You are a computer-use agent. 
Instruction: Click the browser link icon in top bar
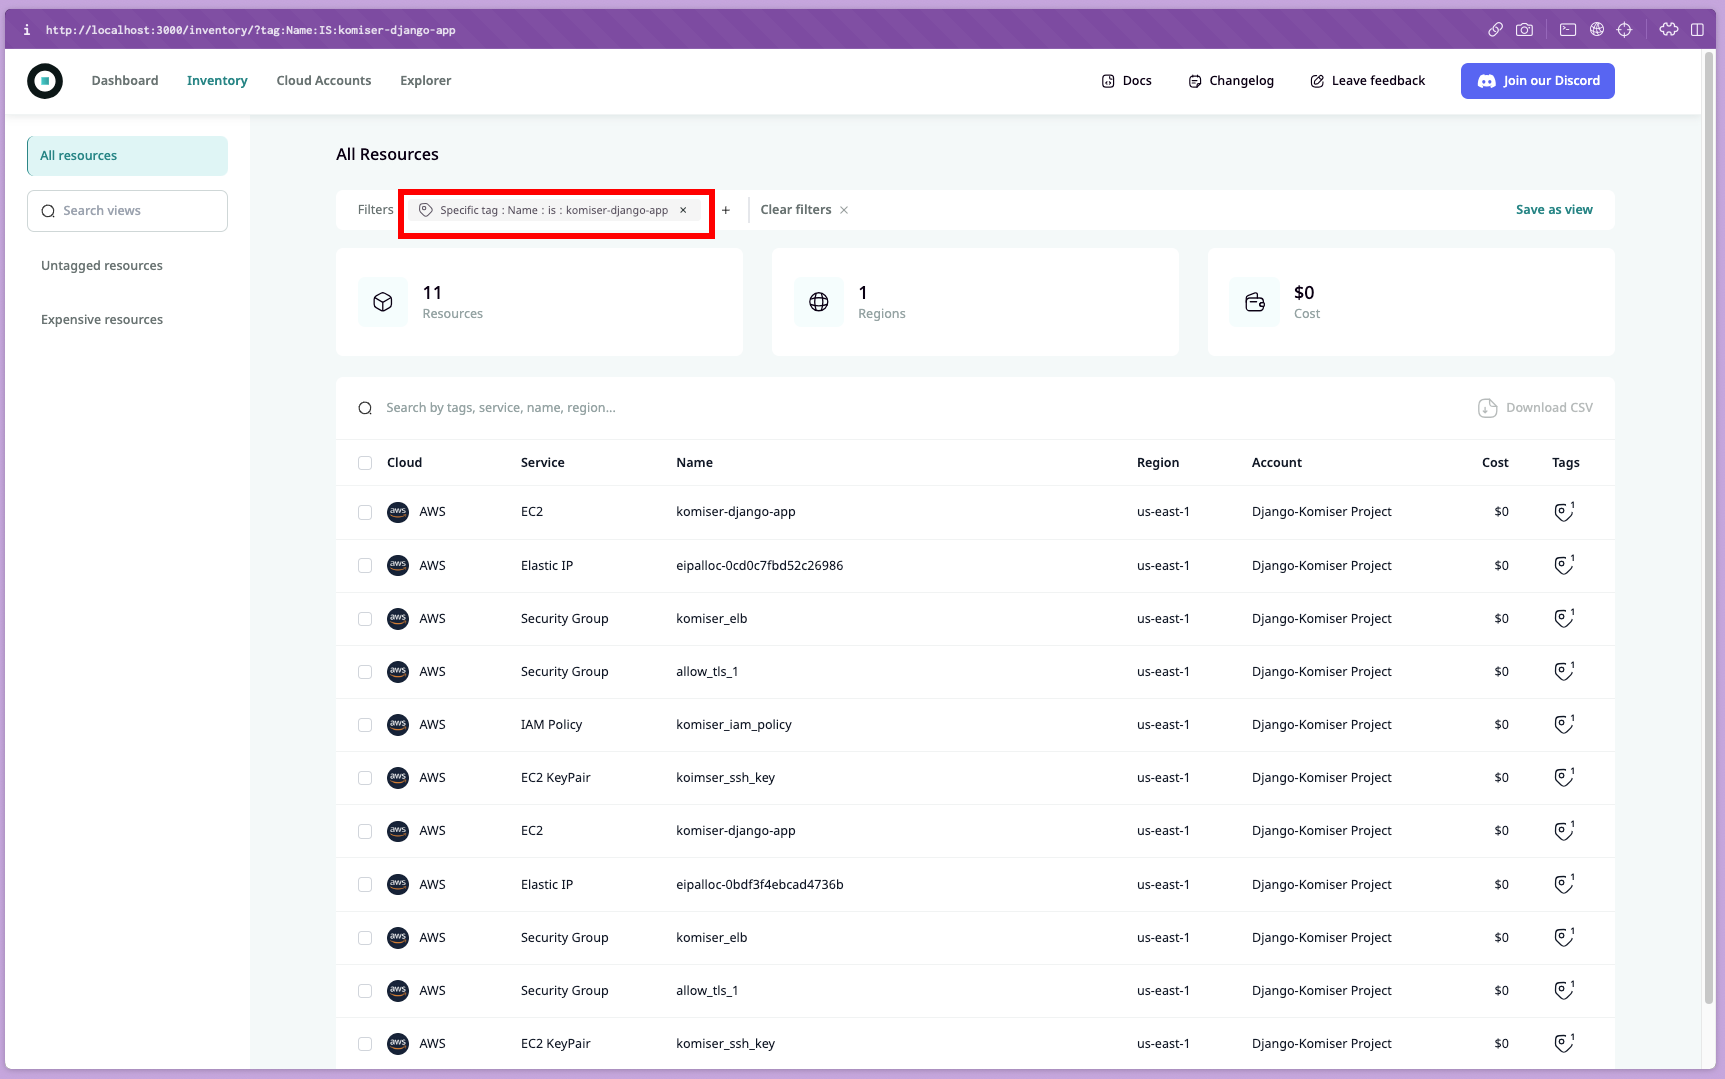pos(1495,30)
